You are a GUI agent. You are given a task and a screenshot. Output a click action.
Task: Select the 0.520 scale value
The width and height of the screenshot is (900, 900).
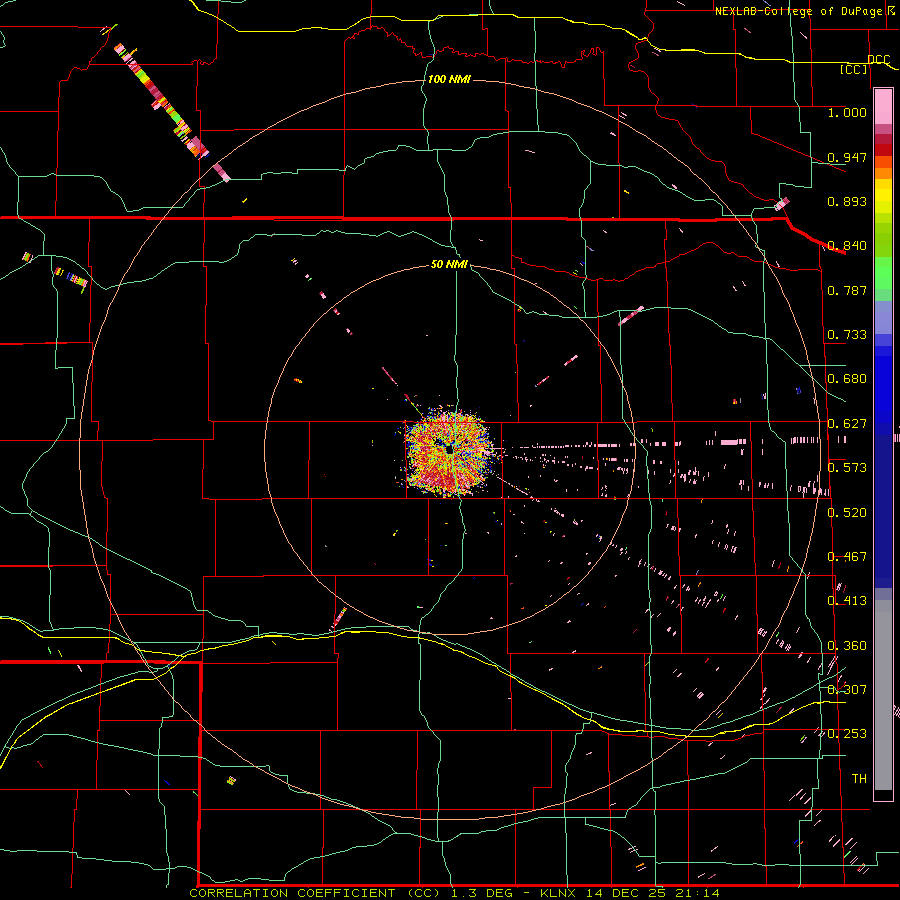[847, 513]
